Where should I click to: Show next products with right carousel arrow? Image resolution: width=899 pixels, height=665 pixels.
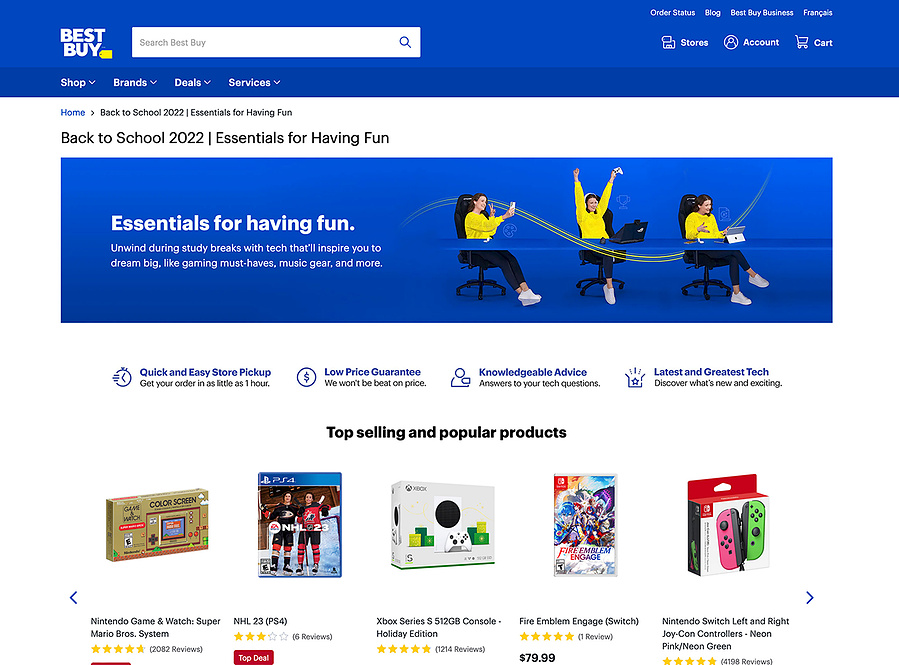click(x=809, y=598)
